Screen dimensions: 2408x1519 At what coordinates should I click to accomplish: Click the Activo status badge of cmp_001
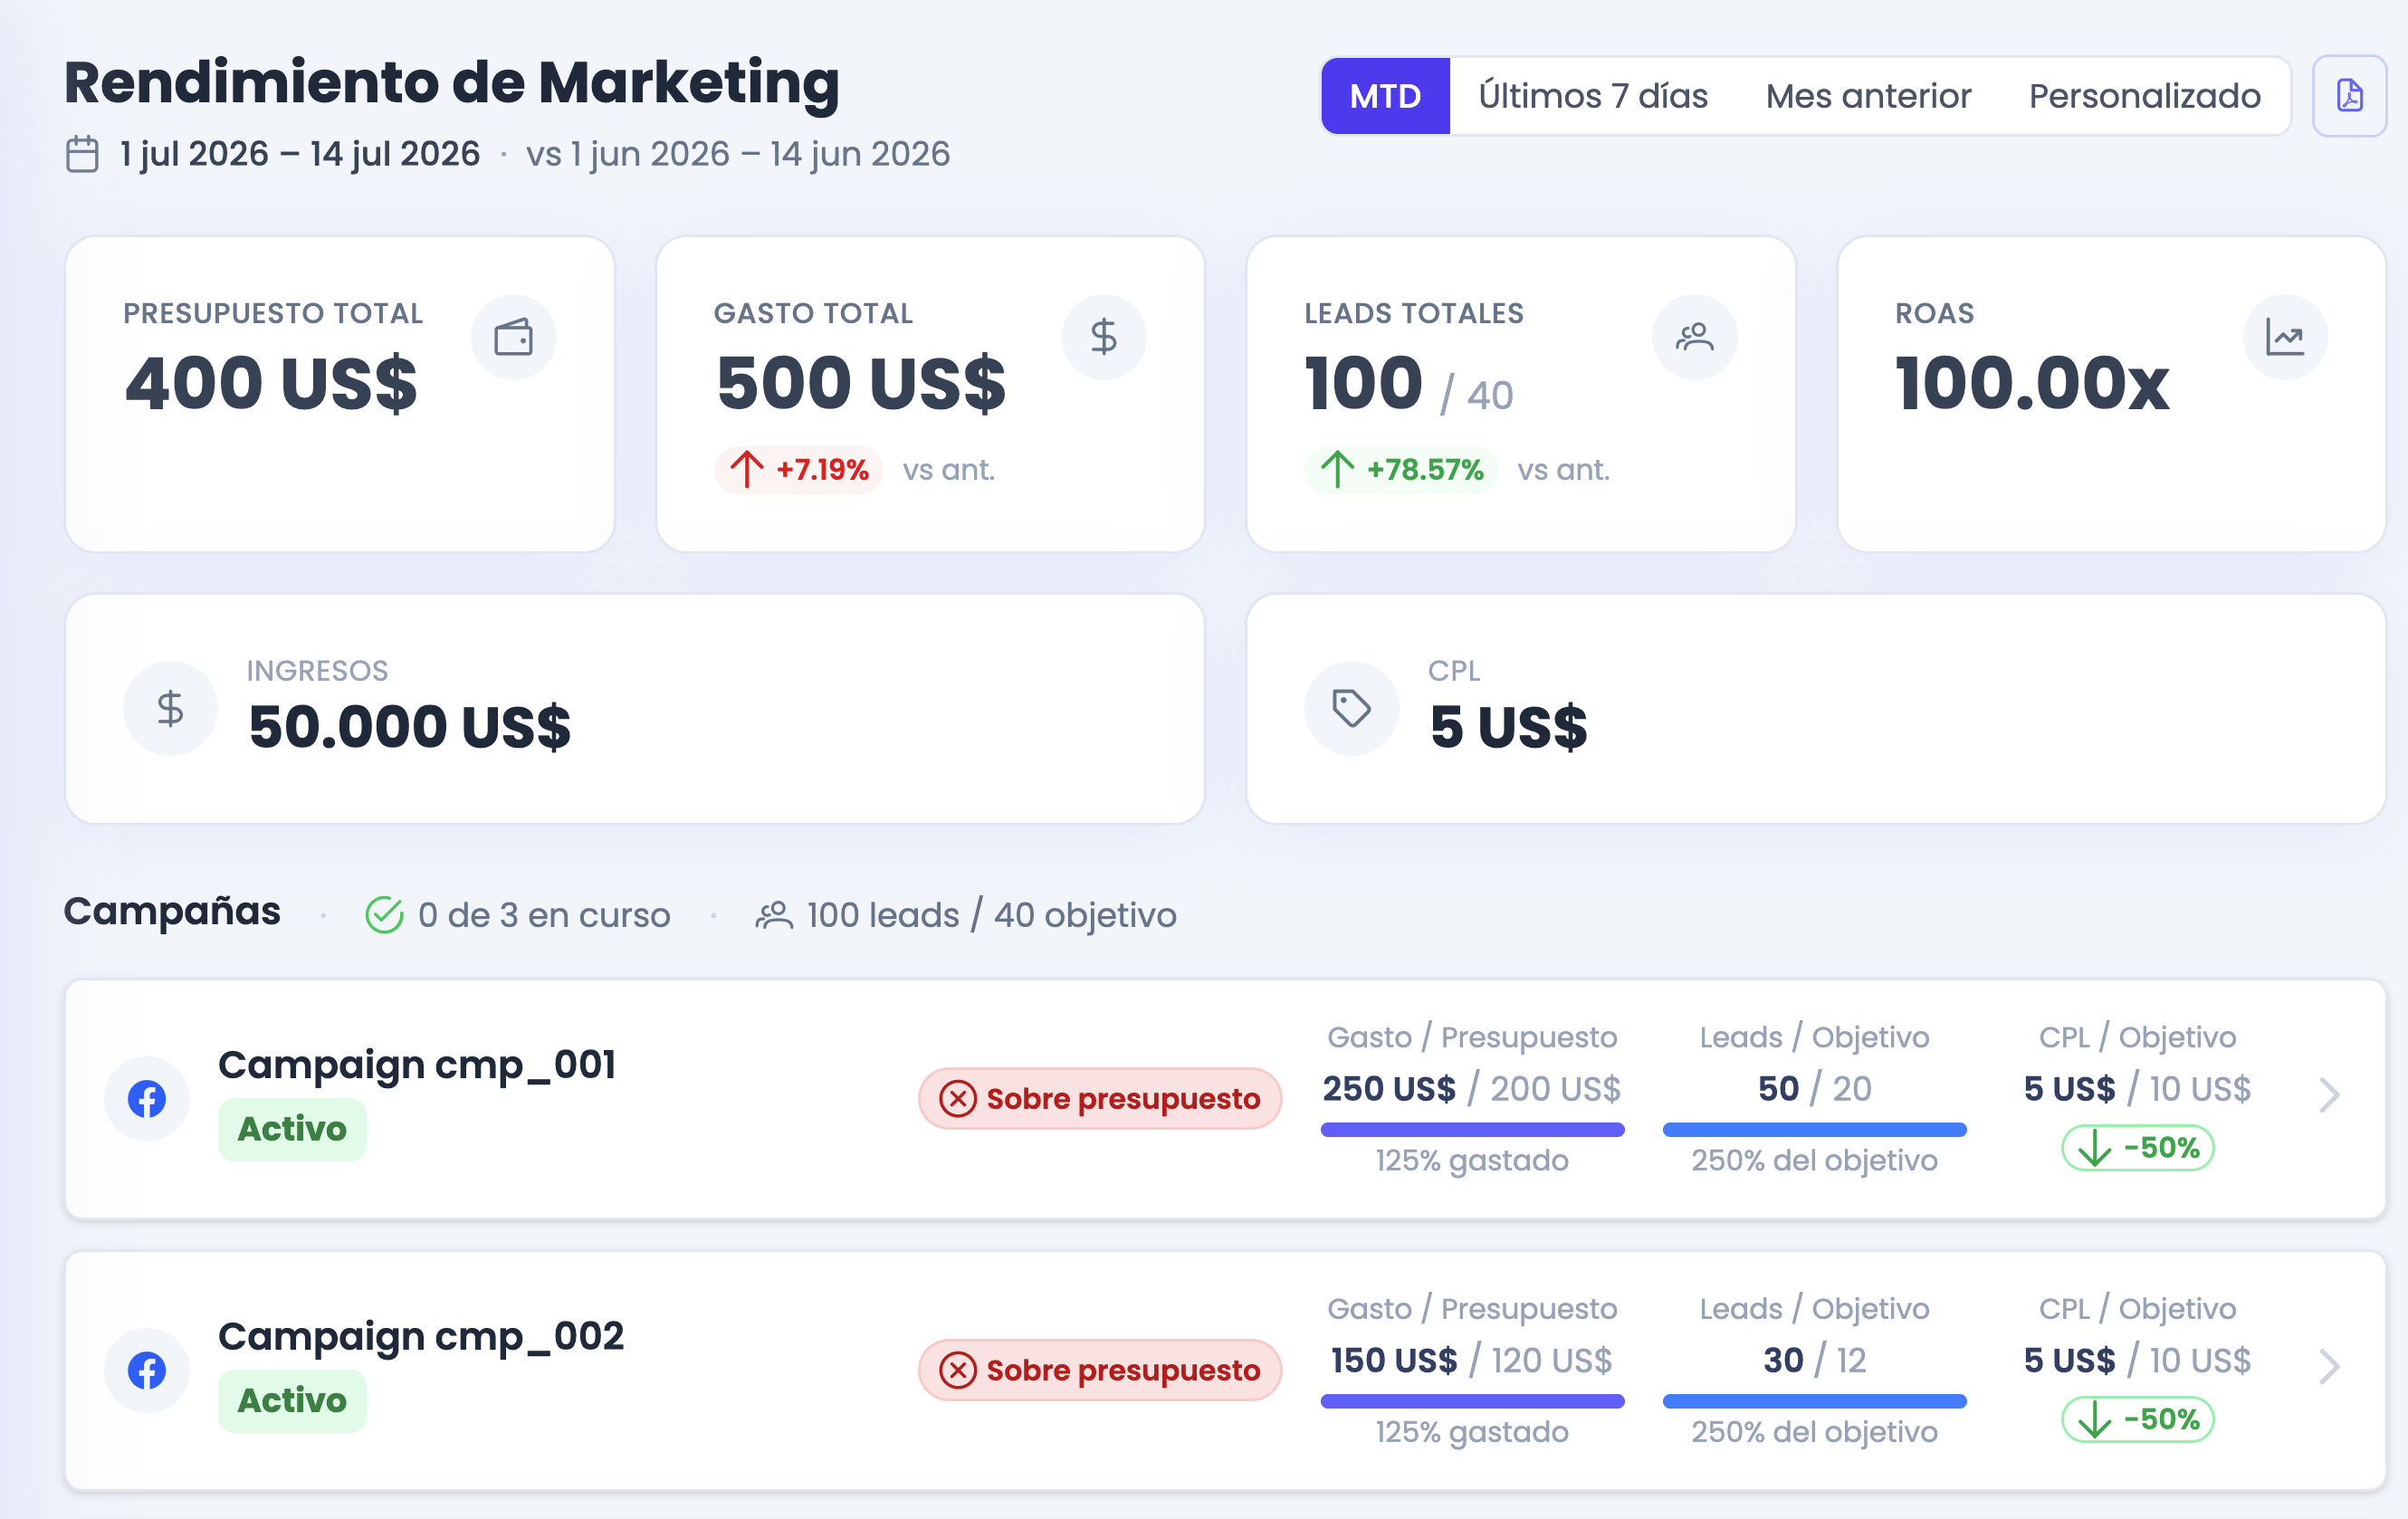[292, 1129]
